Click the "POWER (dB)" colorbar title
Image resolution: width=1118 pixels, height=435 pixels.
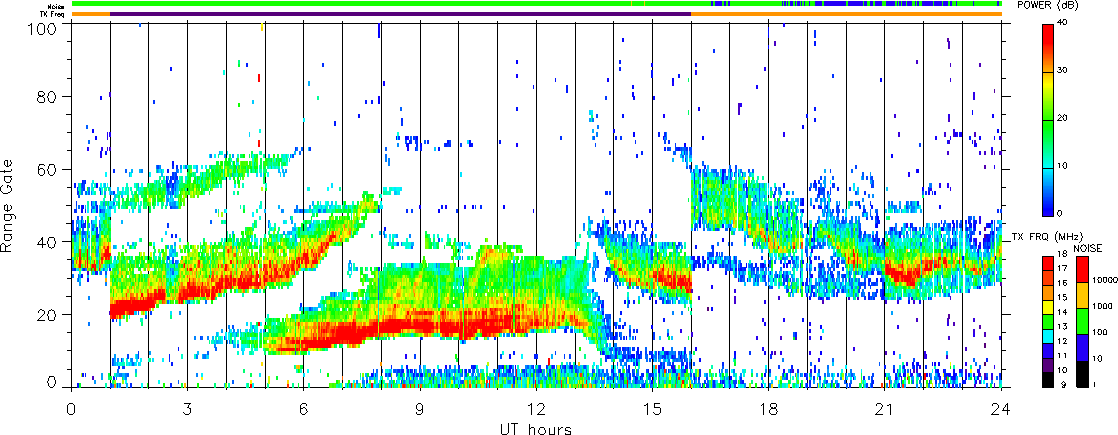[1048, 5]
